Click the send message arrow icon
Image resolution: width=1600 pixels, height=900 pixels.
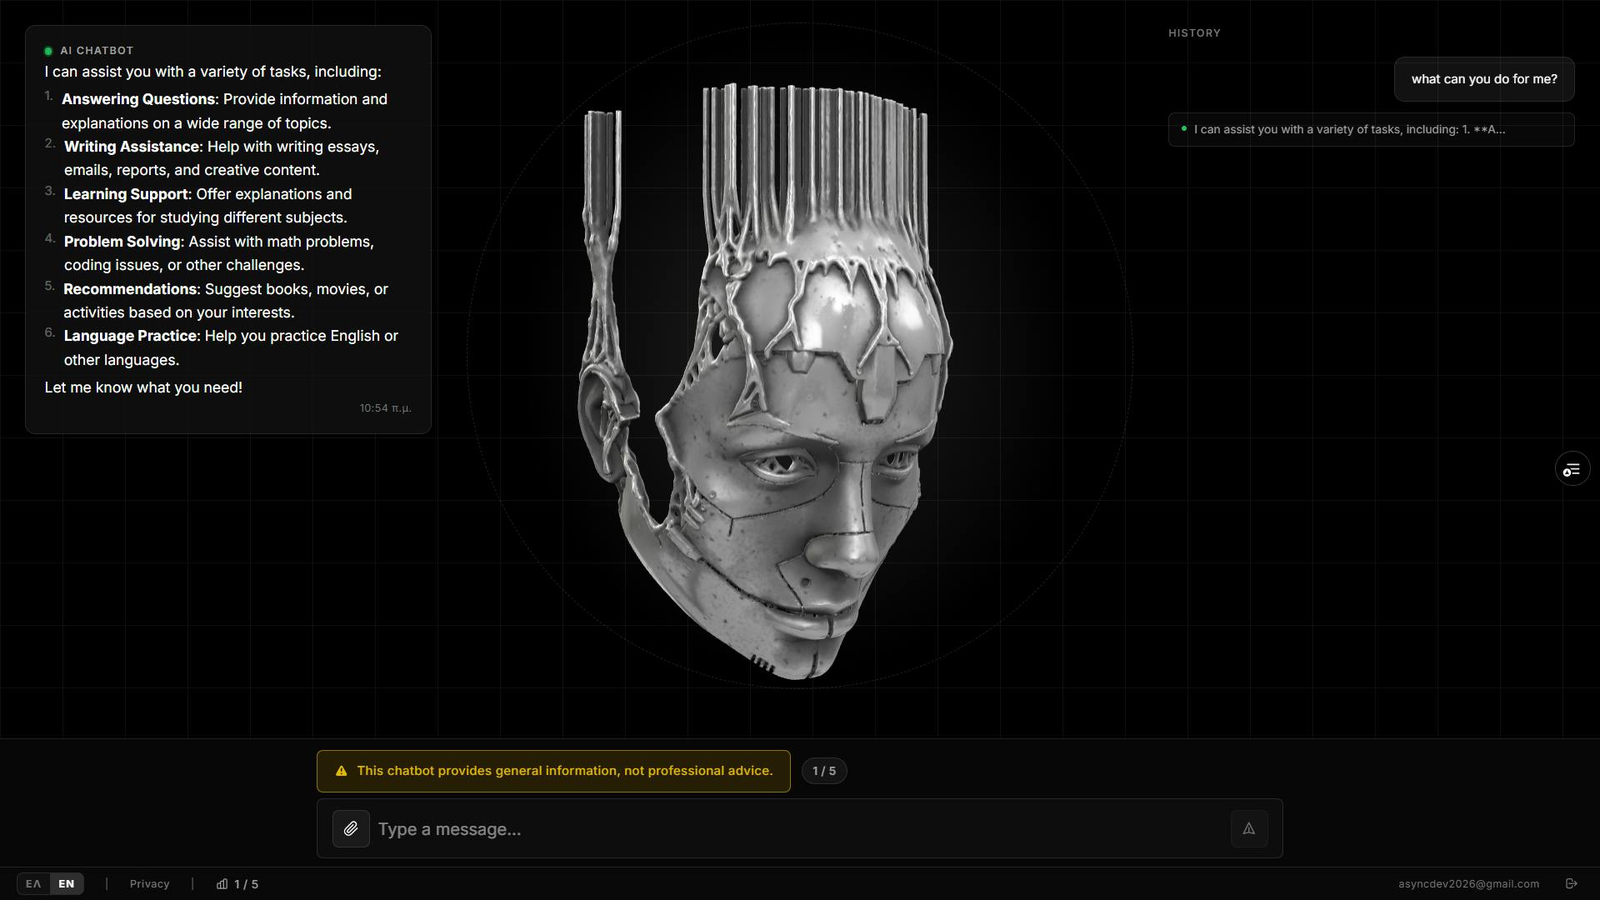click(1249, 828)
